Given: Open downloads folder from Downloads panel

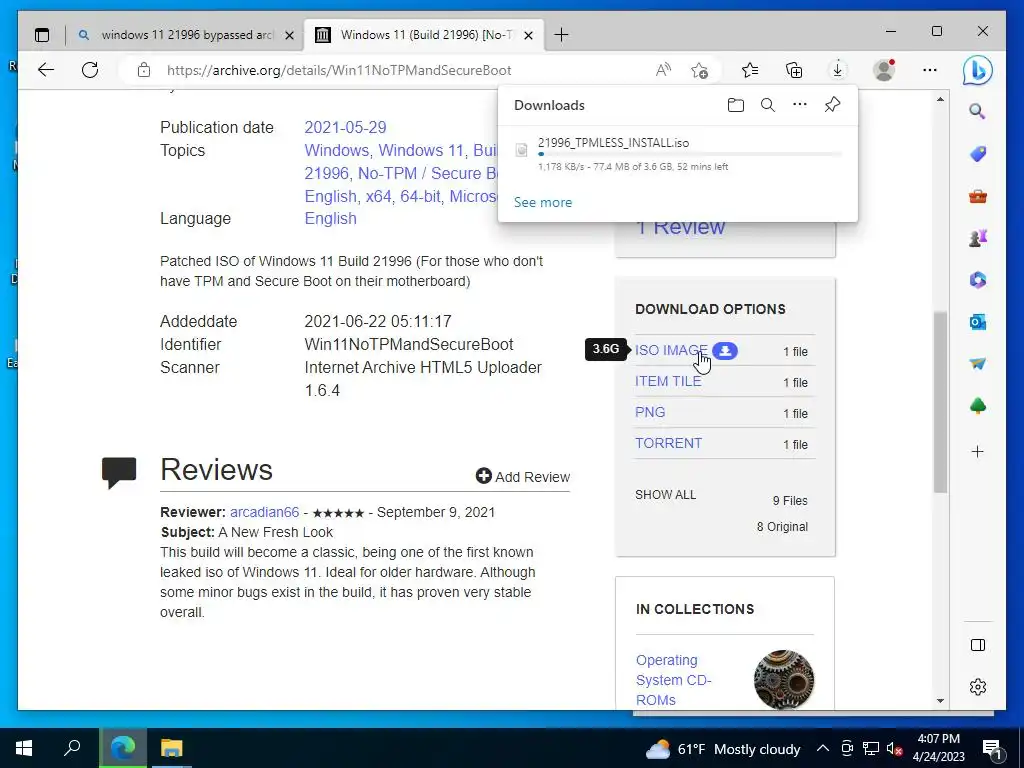Looking at the screenshot, I should point(736,105).
